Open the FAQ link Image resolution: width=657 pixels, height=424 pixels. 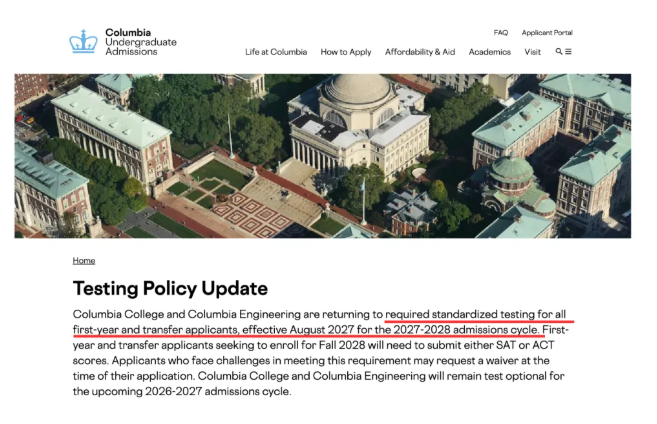tap(501, 33)
